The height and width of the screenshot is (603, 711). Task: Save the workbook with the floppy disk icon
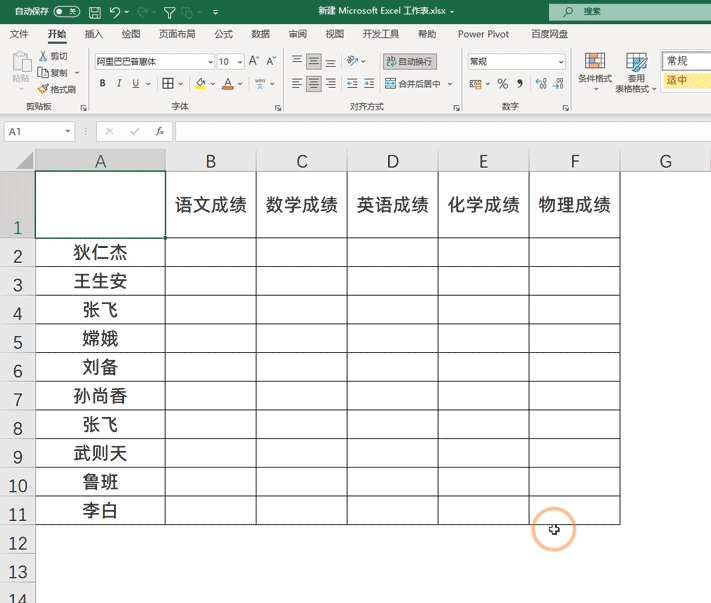point(95,12)
